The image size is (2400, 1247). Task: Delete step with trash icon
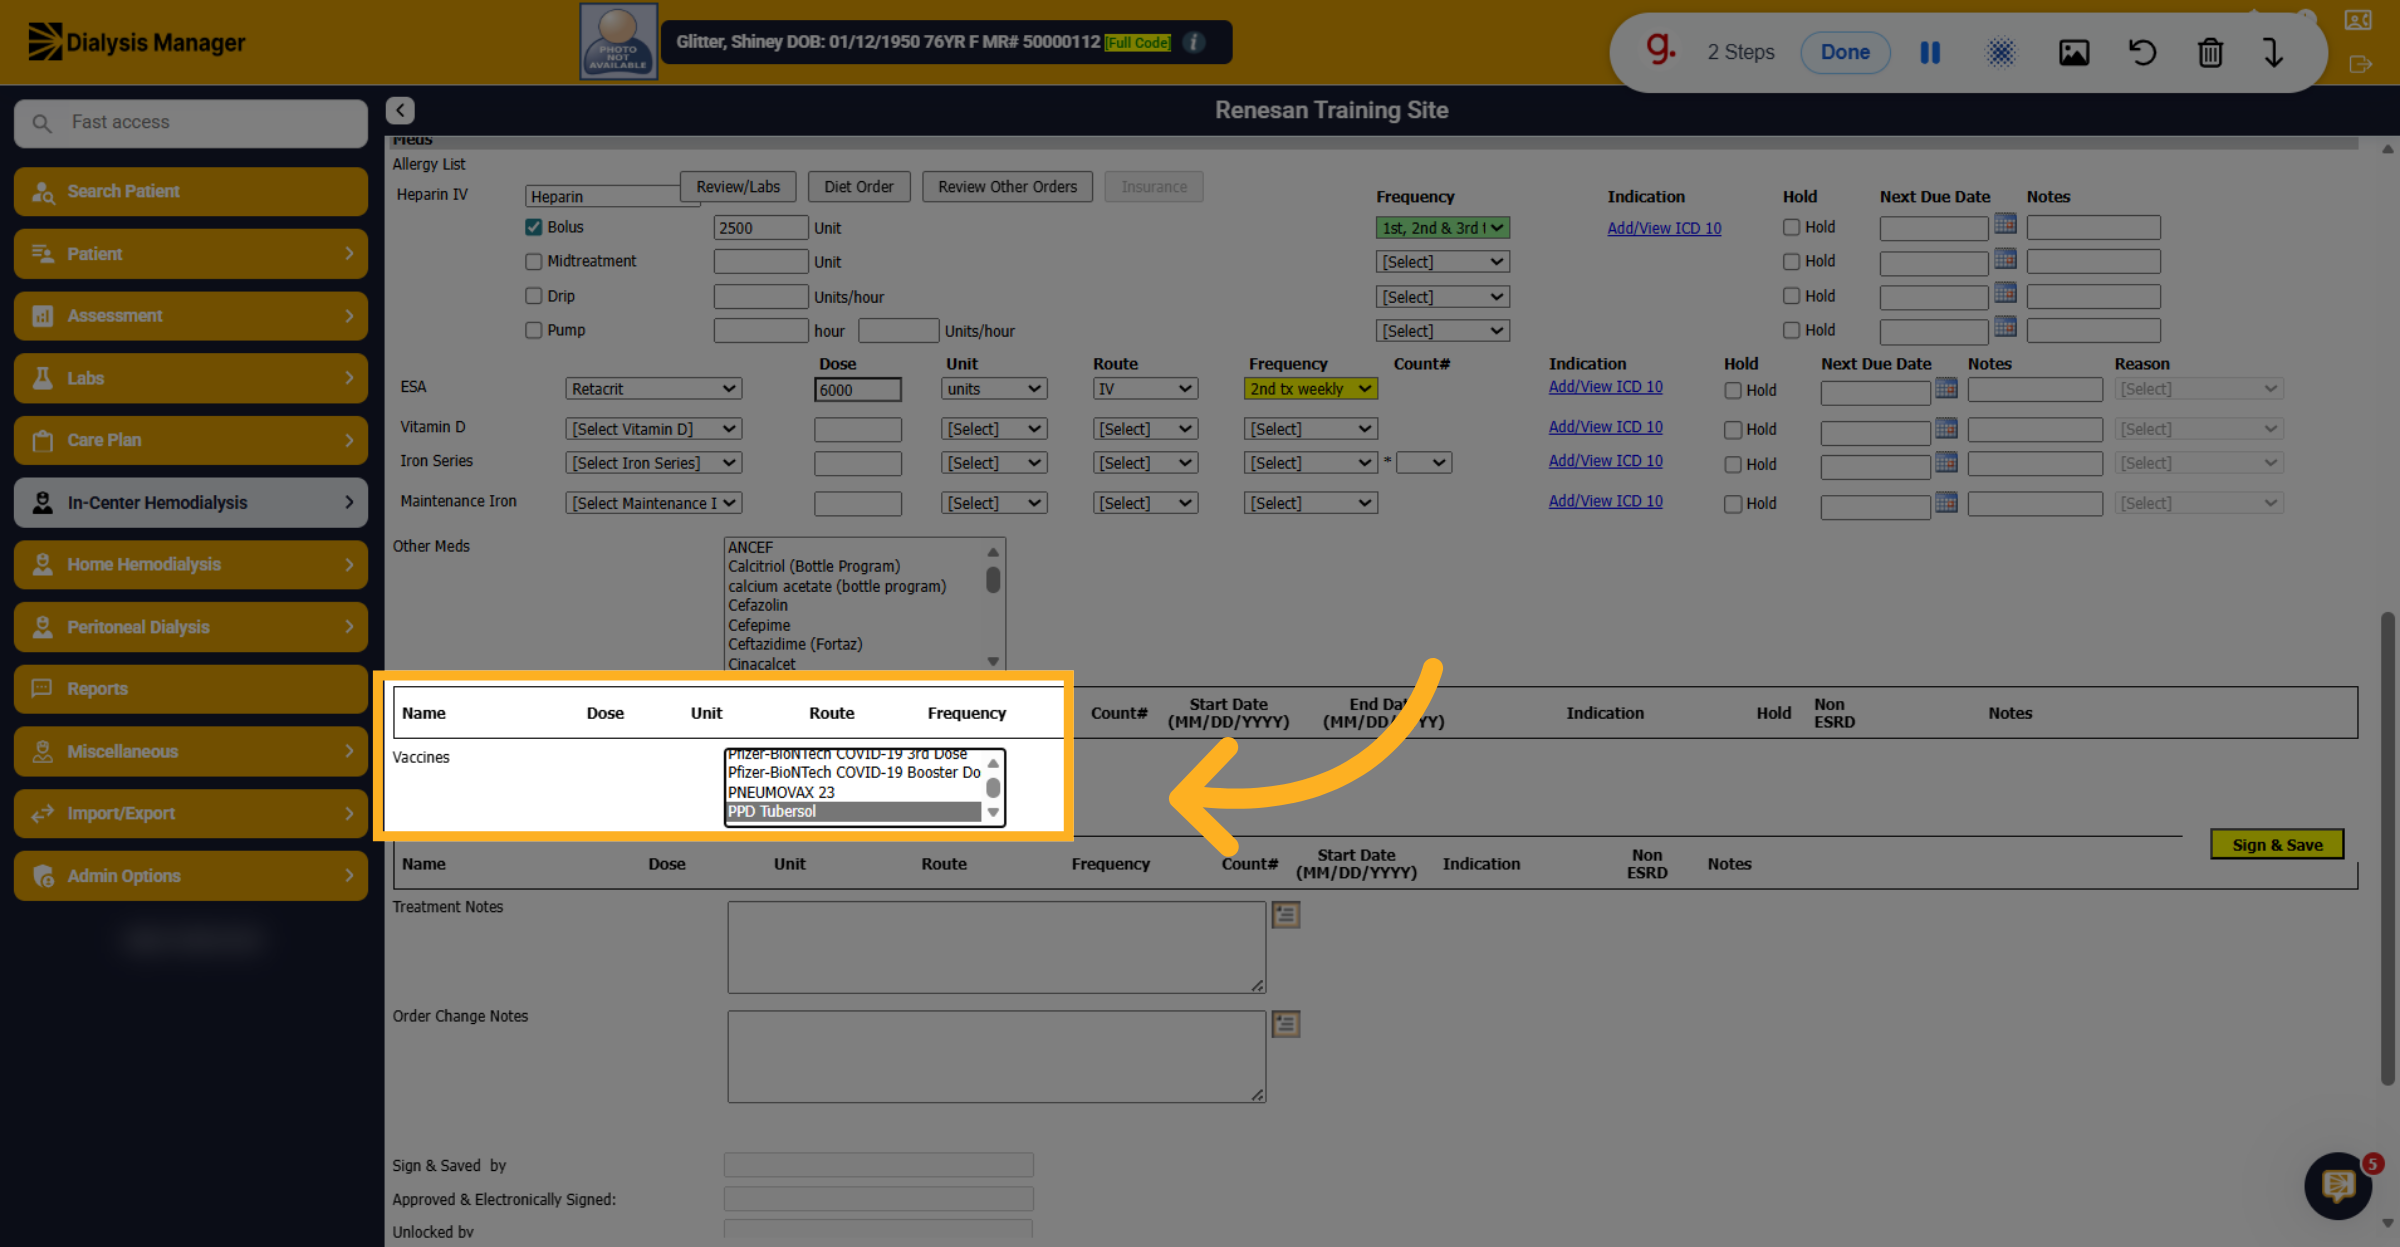pyautogui.click(x=2210, y=52)
